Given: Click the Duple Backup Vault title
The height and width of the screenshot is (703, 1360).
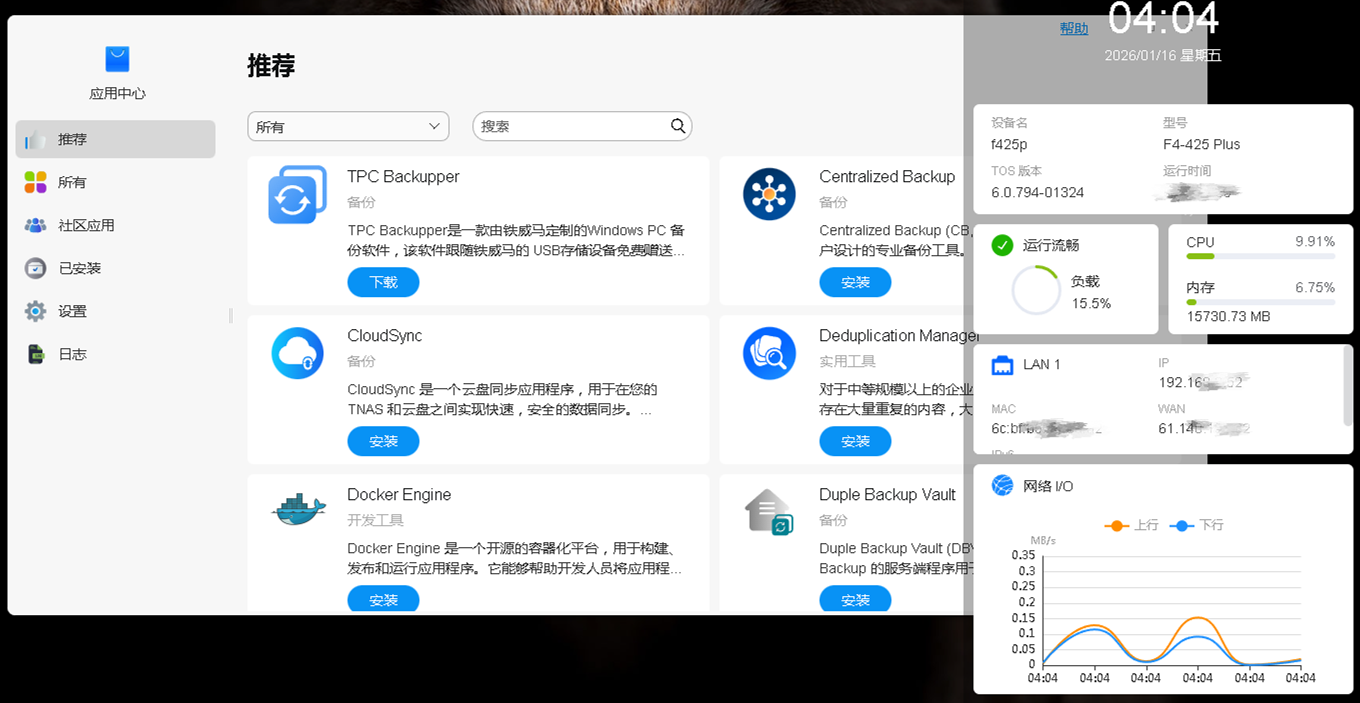Looking at the screenshot, I should coord(887,494).
